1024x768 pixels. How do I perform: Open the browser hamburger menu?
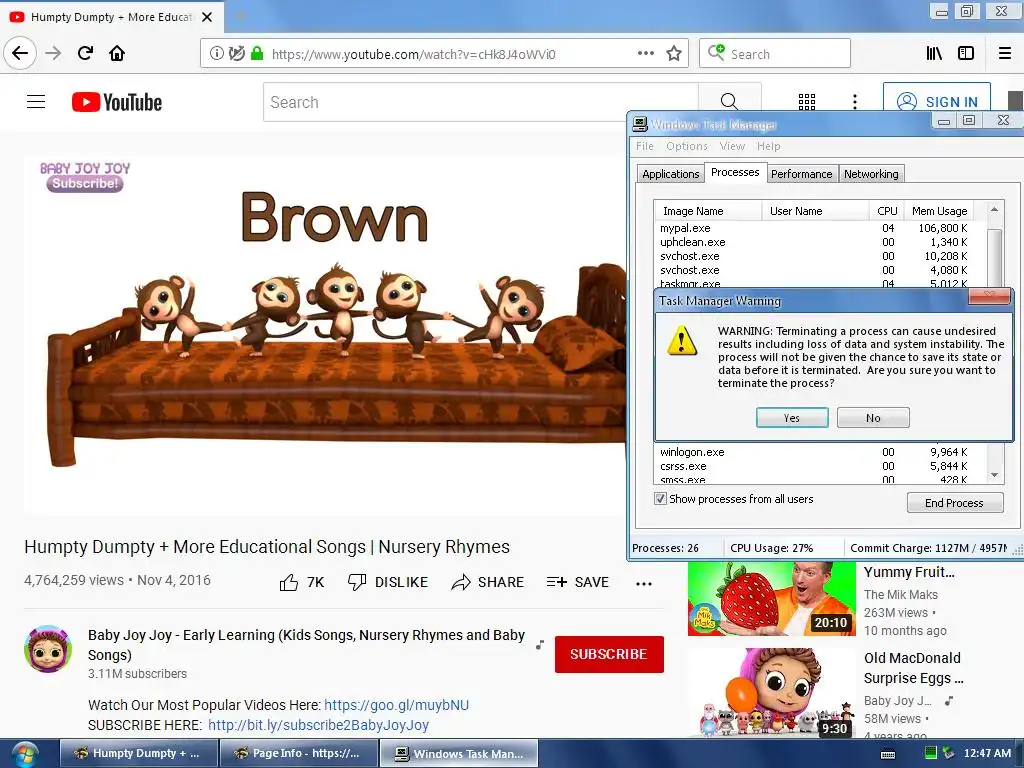pos(1004,54)
